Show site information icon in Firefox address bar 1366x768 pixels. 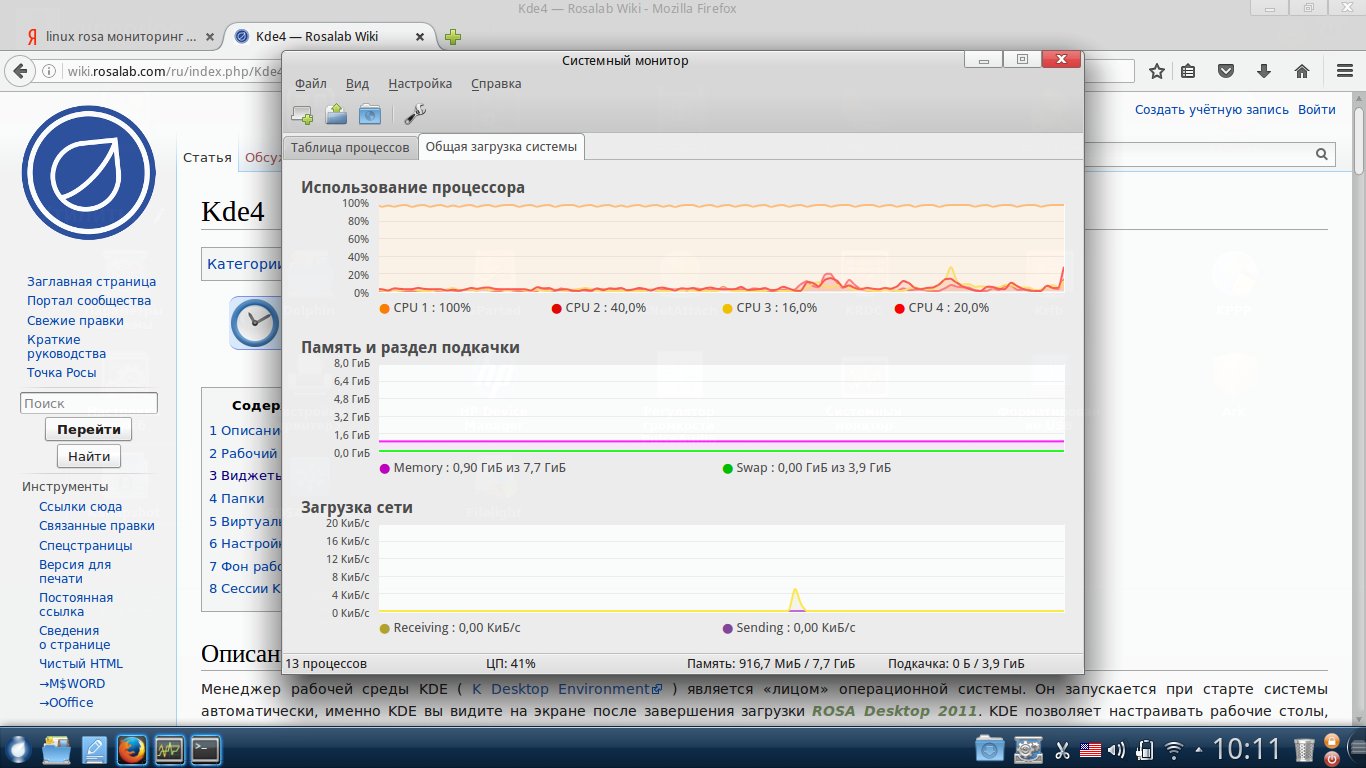(x=48, y=71)
